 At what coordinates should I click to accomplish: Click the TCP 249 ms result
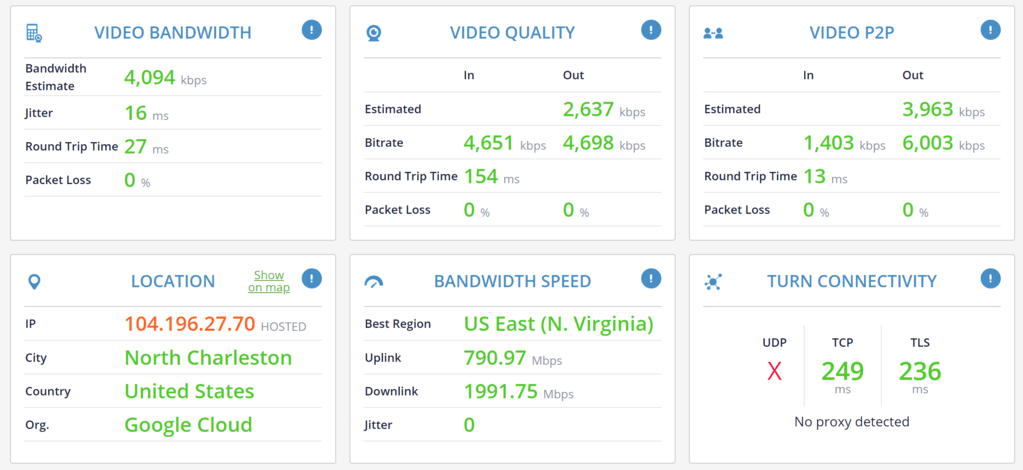point(842,372)
